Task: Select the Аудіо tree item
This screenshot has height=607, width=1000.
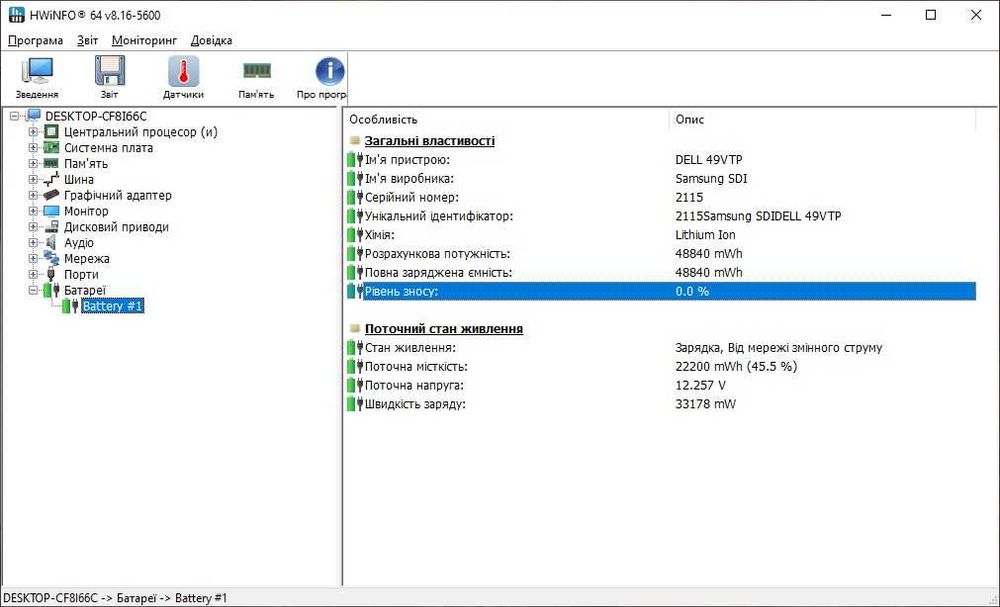Action: [x=79, y=243]
